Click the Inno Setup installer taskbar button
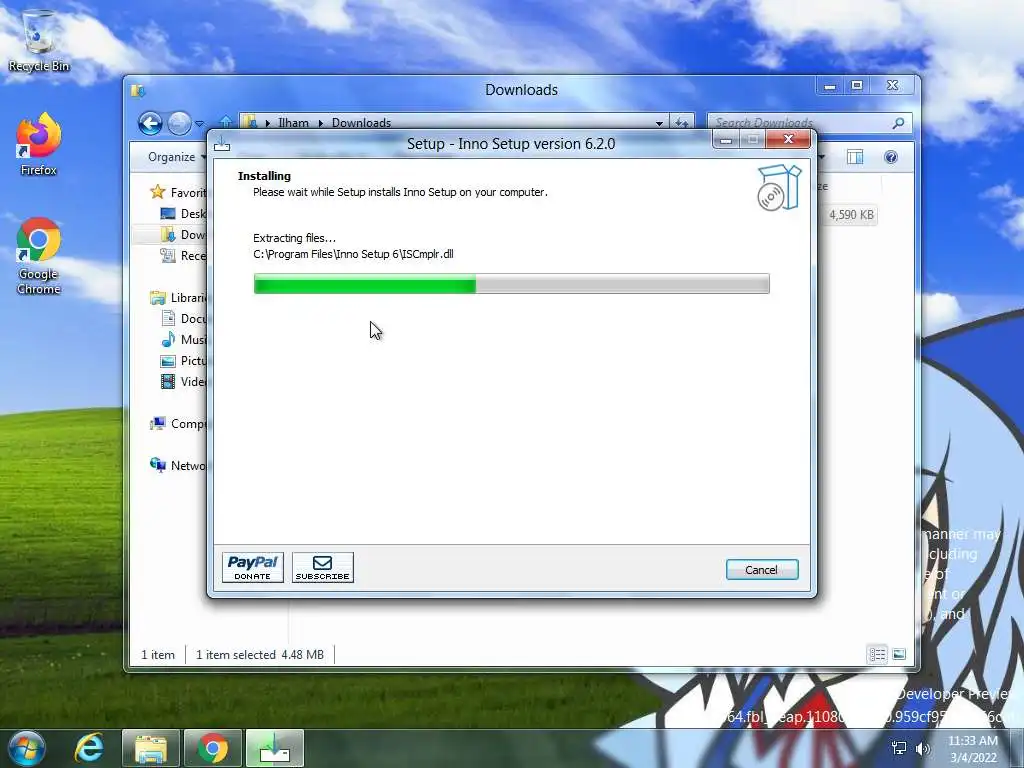 pyautogui.click(x=274, y=748)
